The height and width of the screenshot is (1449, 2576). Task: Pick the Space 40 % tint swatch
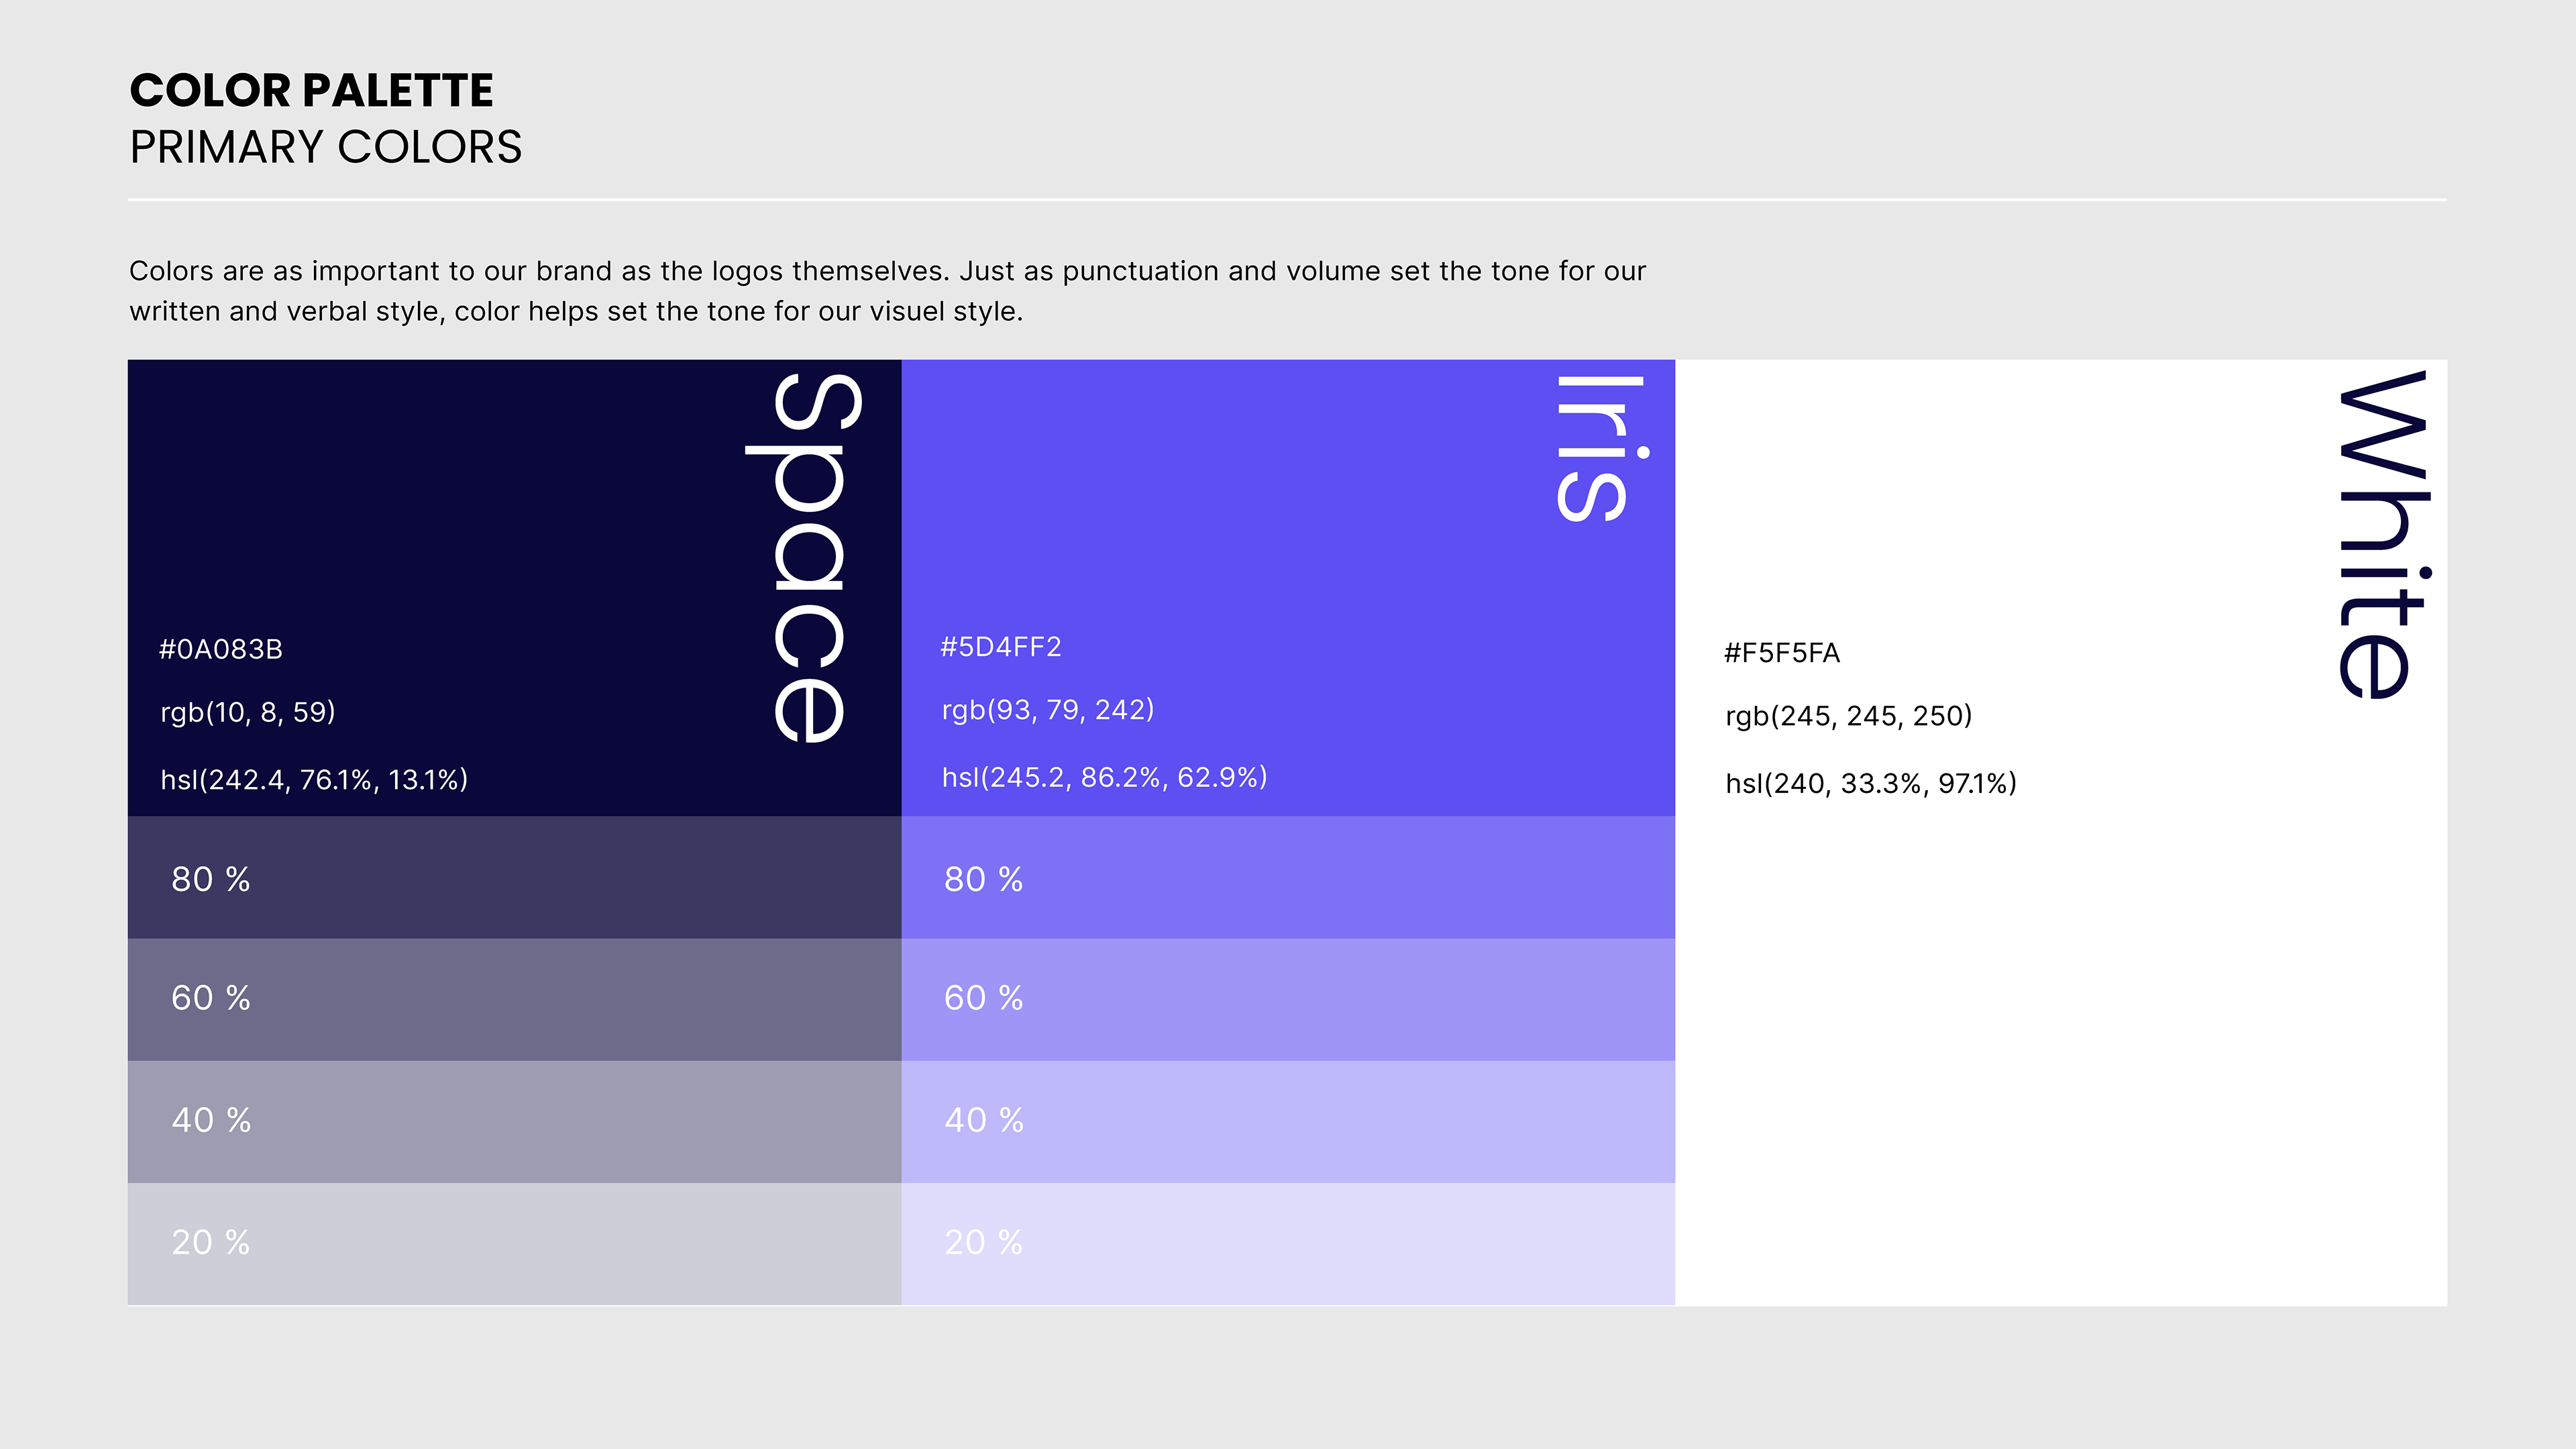[x=514, y=1122]
